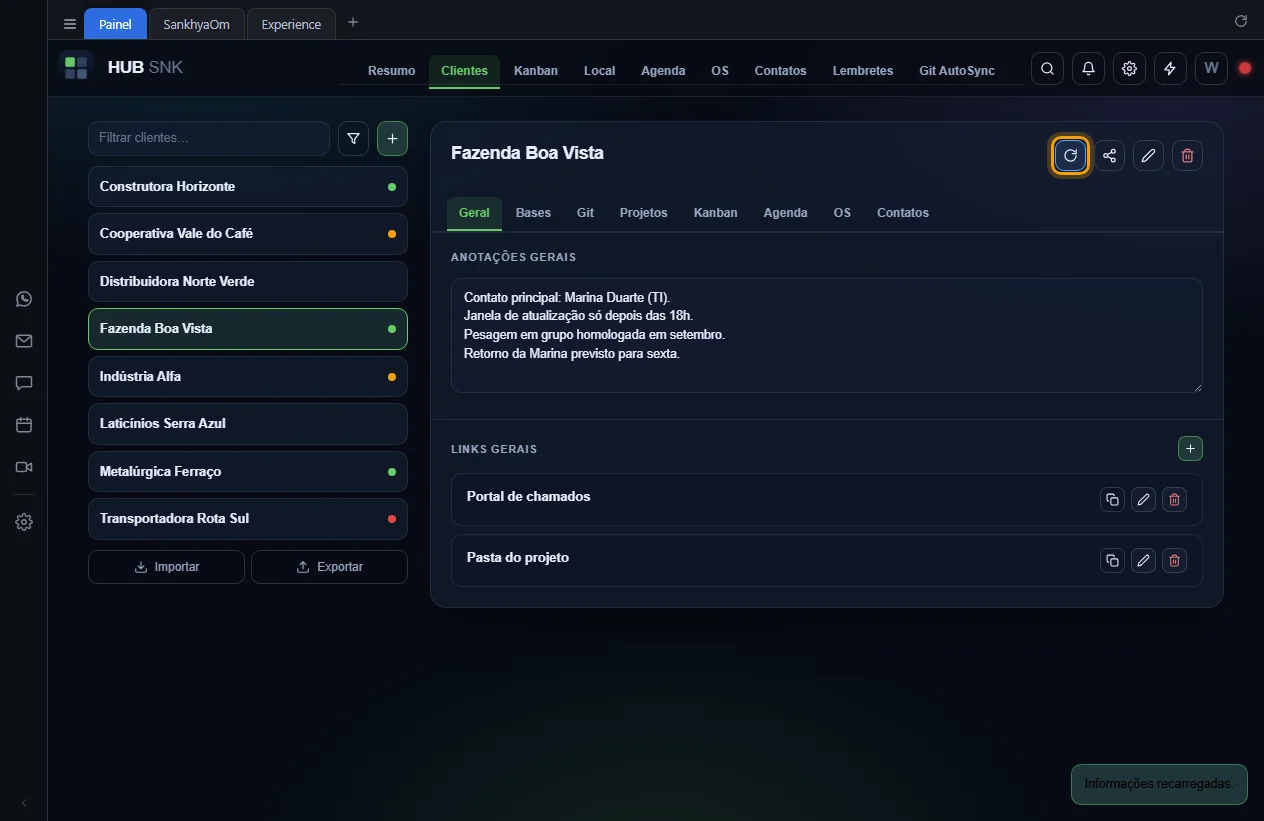Add a new client with the plus button
The height and width of the screenshot is (821, 1264).
point(392,139)
